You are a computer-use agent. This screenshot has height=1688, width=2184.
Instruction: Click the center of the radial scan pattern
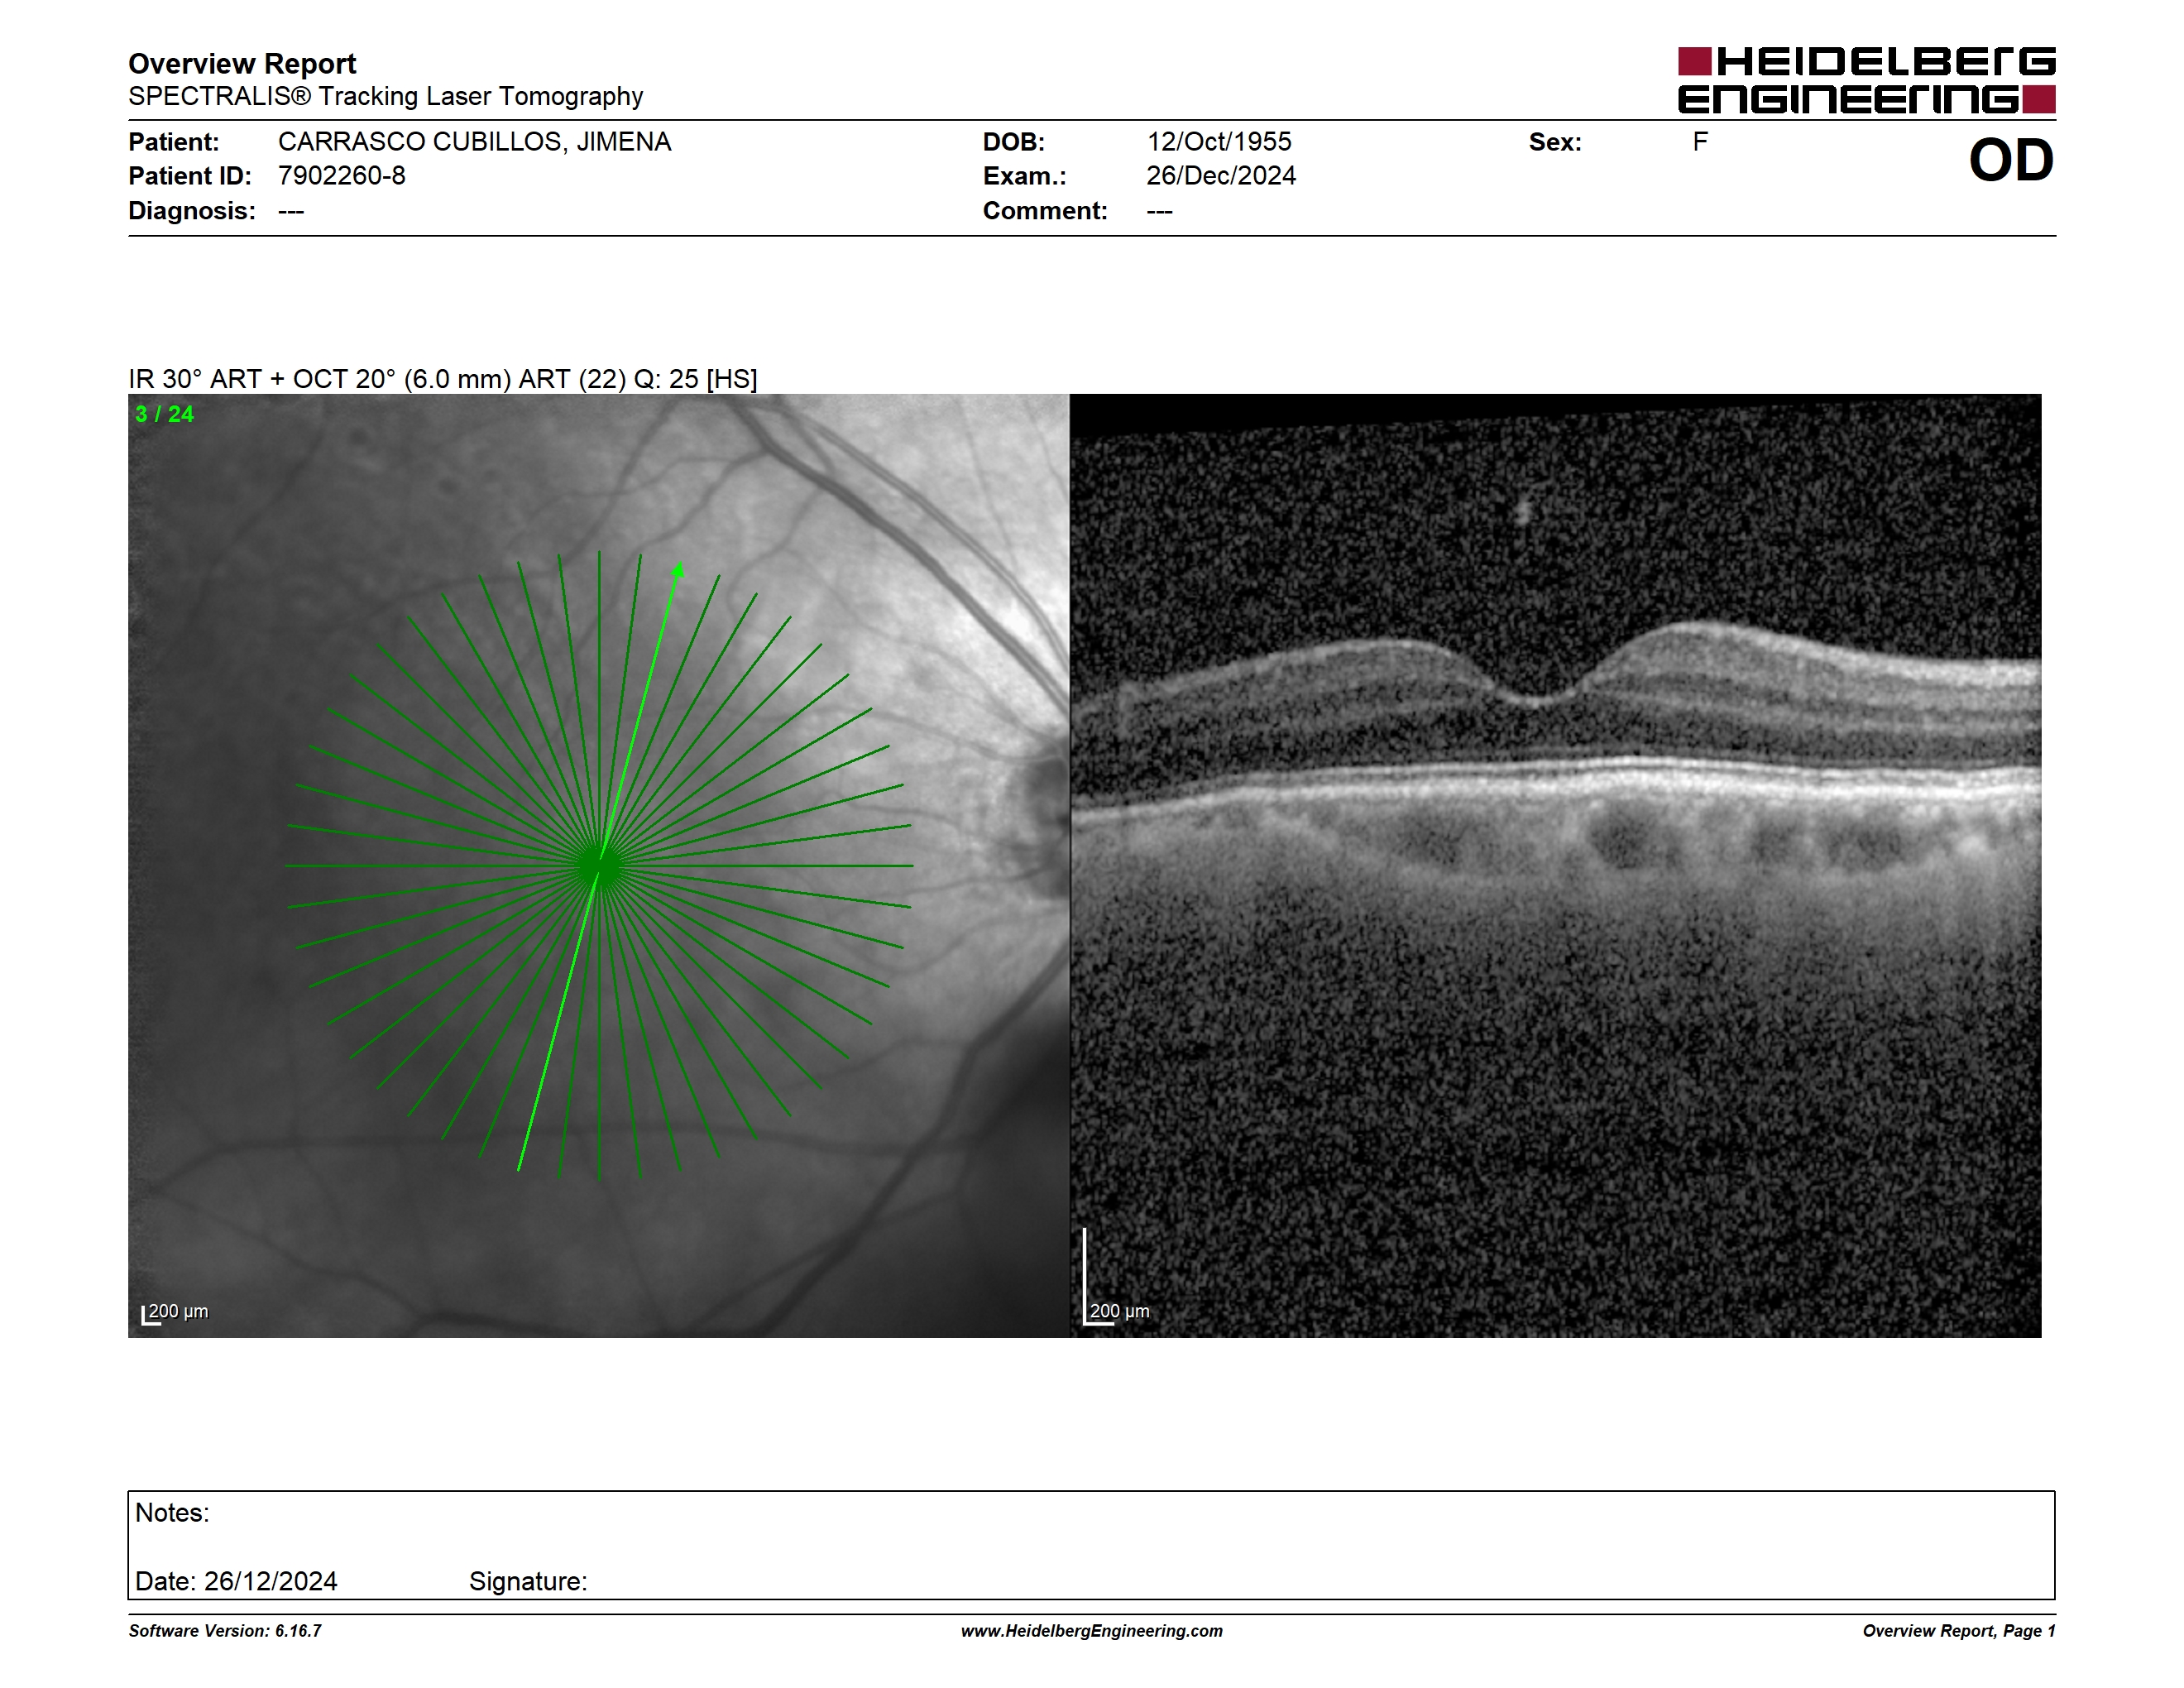click(599, 866)
